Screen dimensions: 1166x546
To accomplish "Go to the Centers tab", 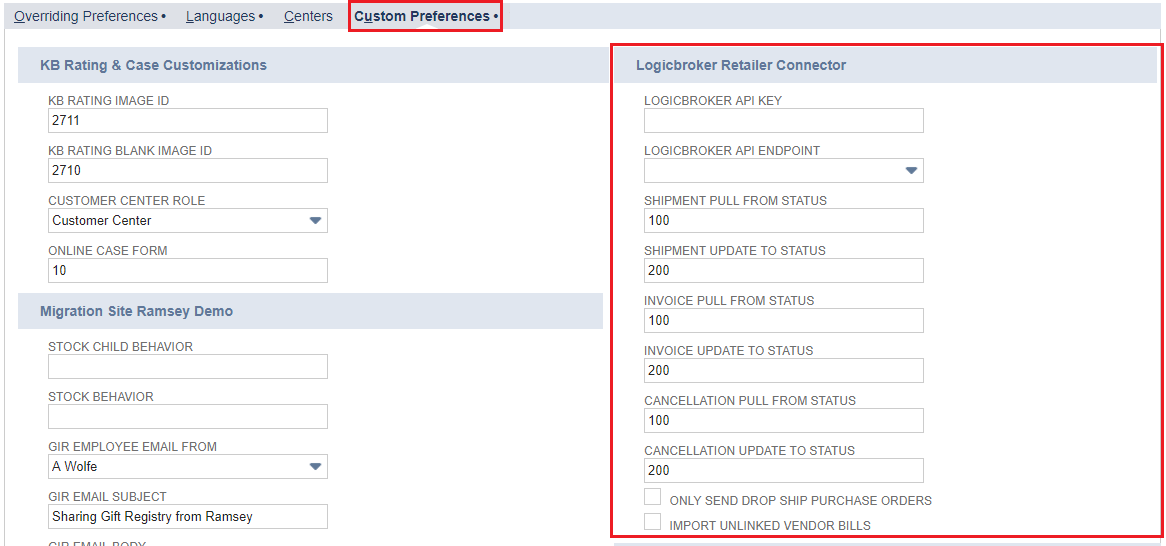I will click(308, 17).
